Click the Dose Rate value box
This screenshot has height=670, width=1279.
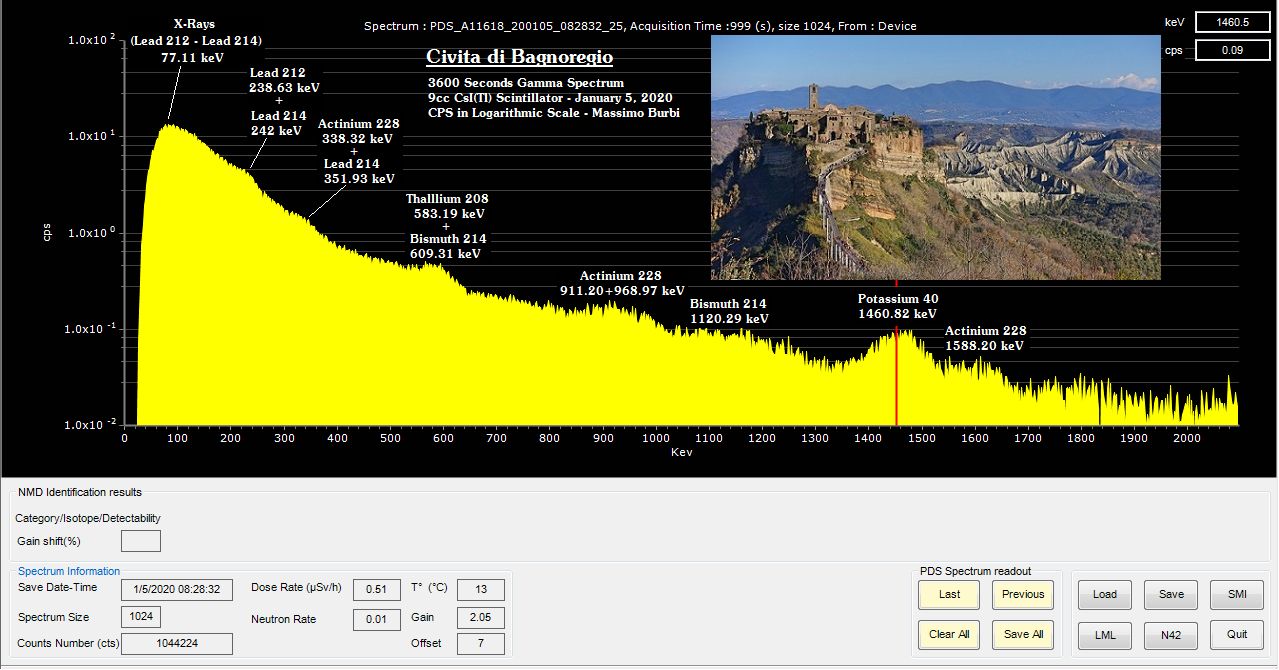coord(376,589)
